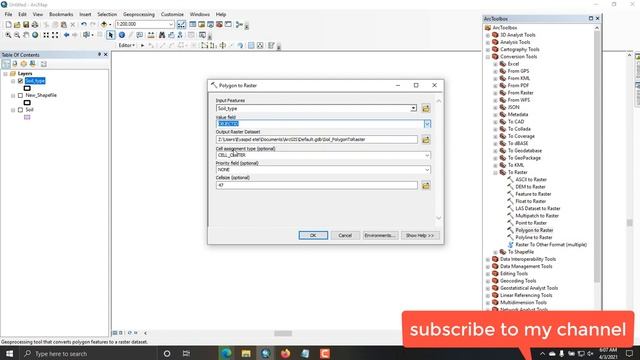Open the File menu
This screenshot has width=640, height=360.
click(8, 14)
